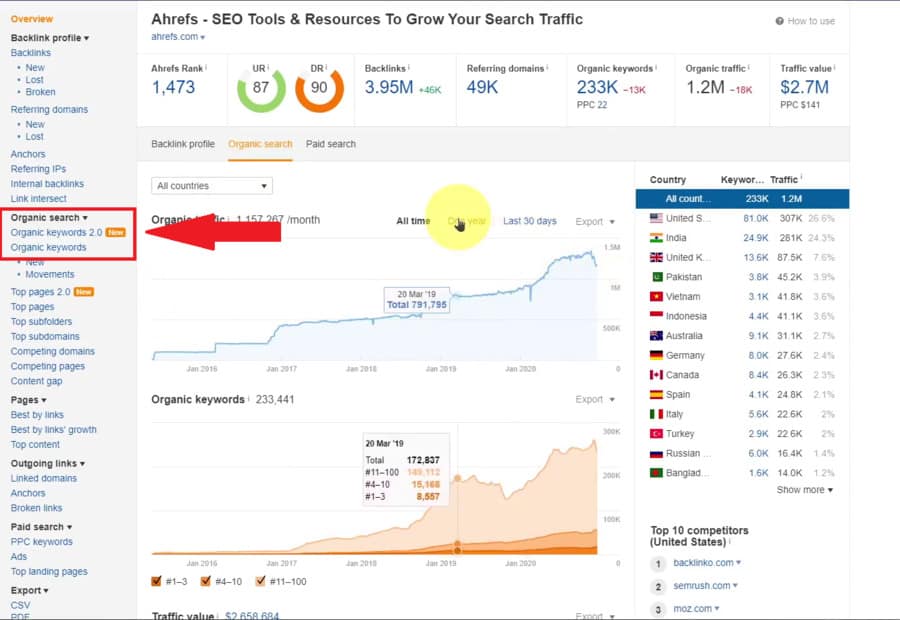Image resolution: width=900 pixels, height=620 pixels.
Task: Click the Backlinks count 3.95M
Action: click(389, 87)
